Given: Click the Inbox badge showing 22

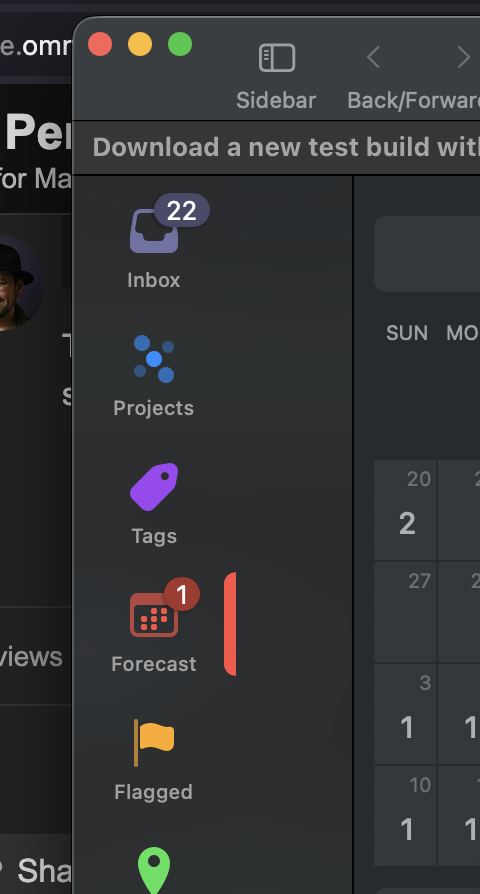Looking at the screenshot, I should click(182, 211).
